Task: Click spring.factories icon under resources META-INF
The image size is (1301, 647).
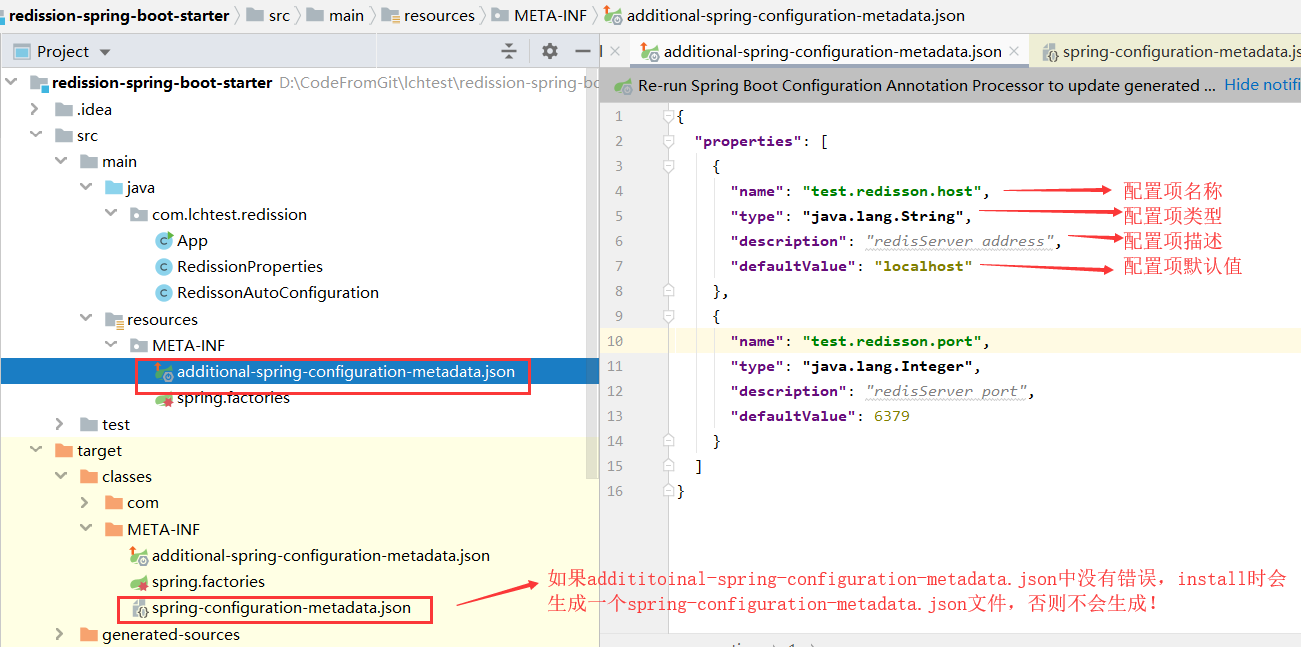Action: coord(164,398)
